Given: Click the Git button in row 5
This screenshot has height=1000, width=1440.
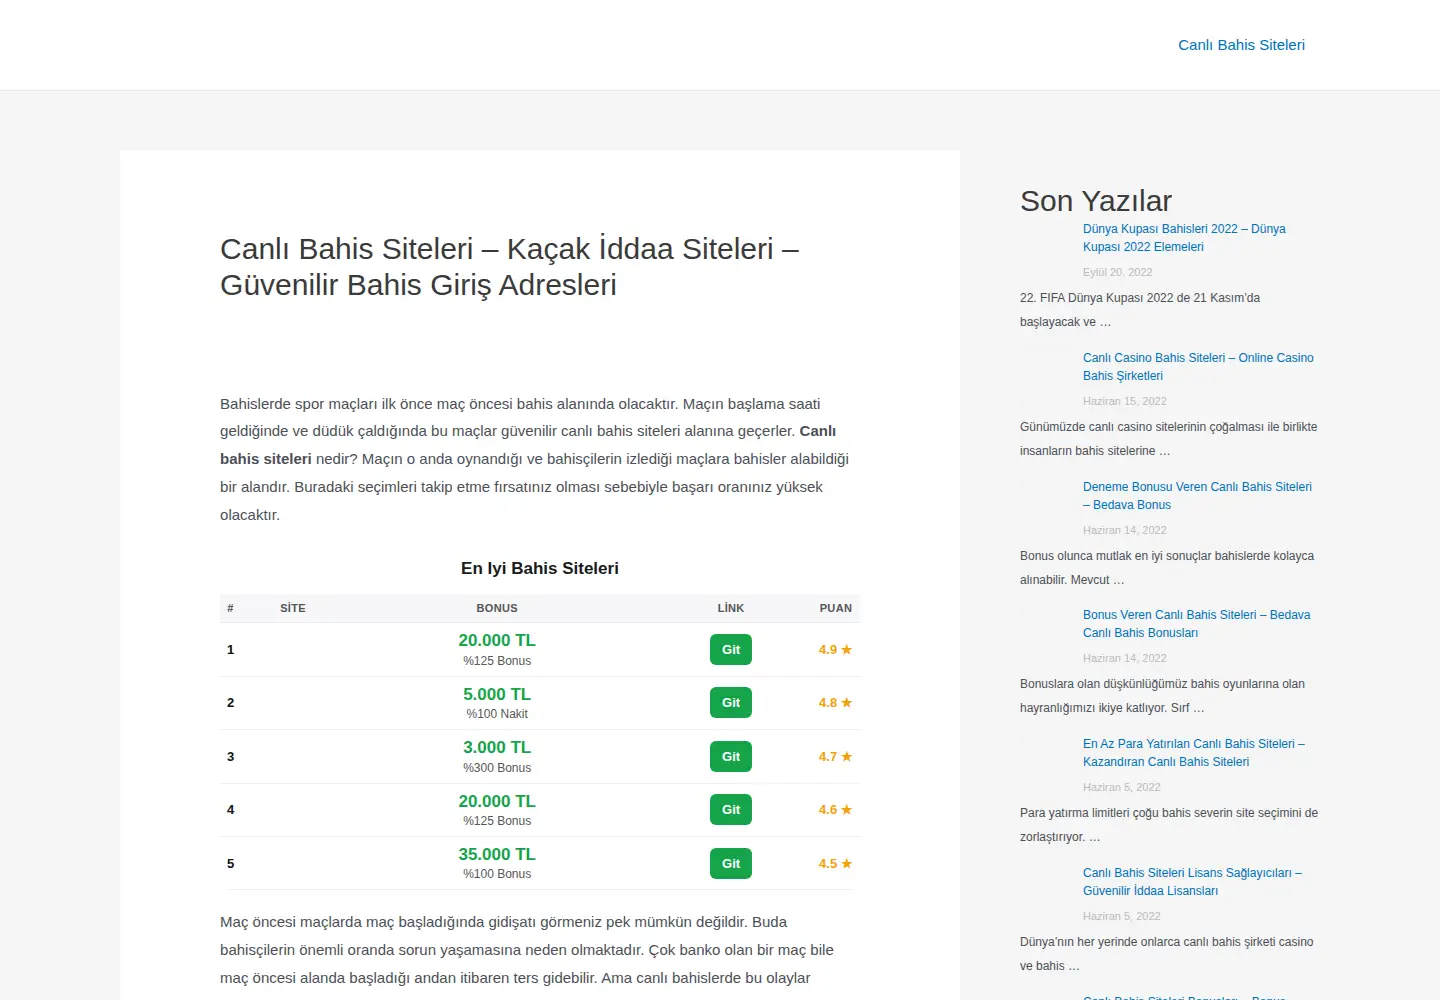Looking at the screenshot, I should click(731, 864).
